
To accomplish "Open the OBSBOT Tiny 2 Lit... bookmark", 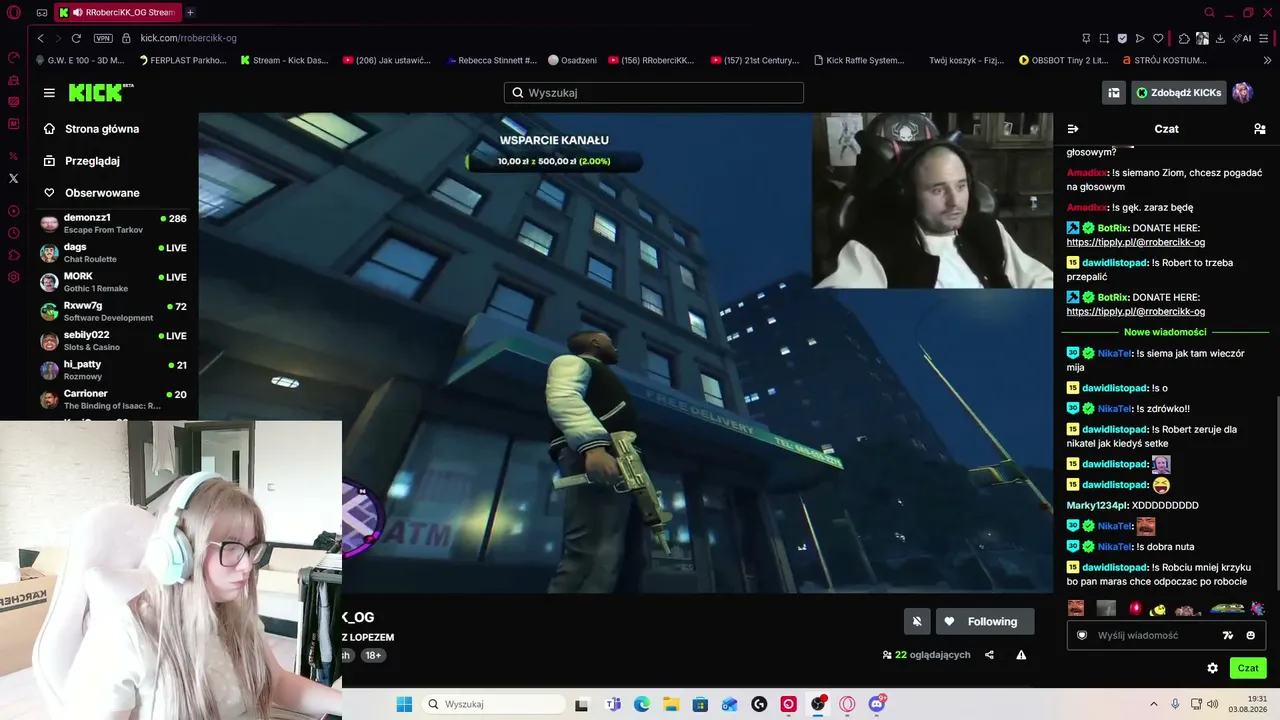I will click(x=1064, y=60).
